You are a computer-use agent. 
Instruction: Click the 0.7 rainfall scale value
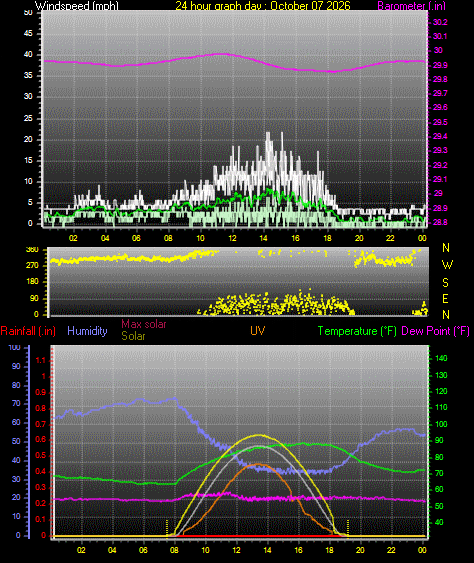tap(41, 424)
